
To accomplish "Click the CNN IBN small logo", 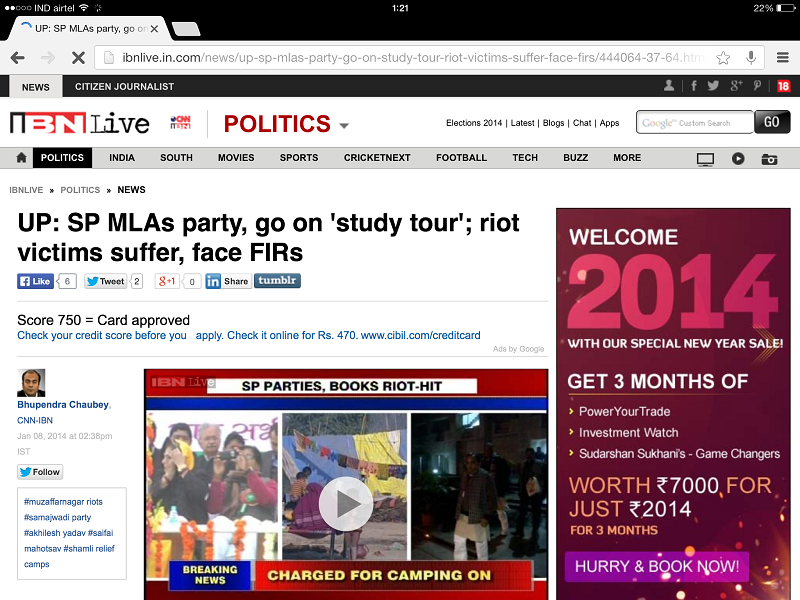I will (x=181, y=122).
